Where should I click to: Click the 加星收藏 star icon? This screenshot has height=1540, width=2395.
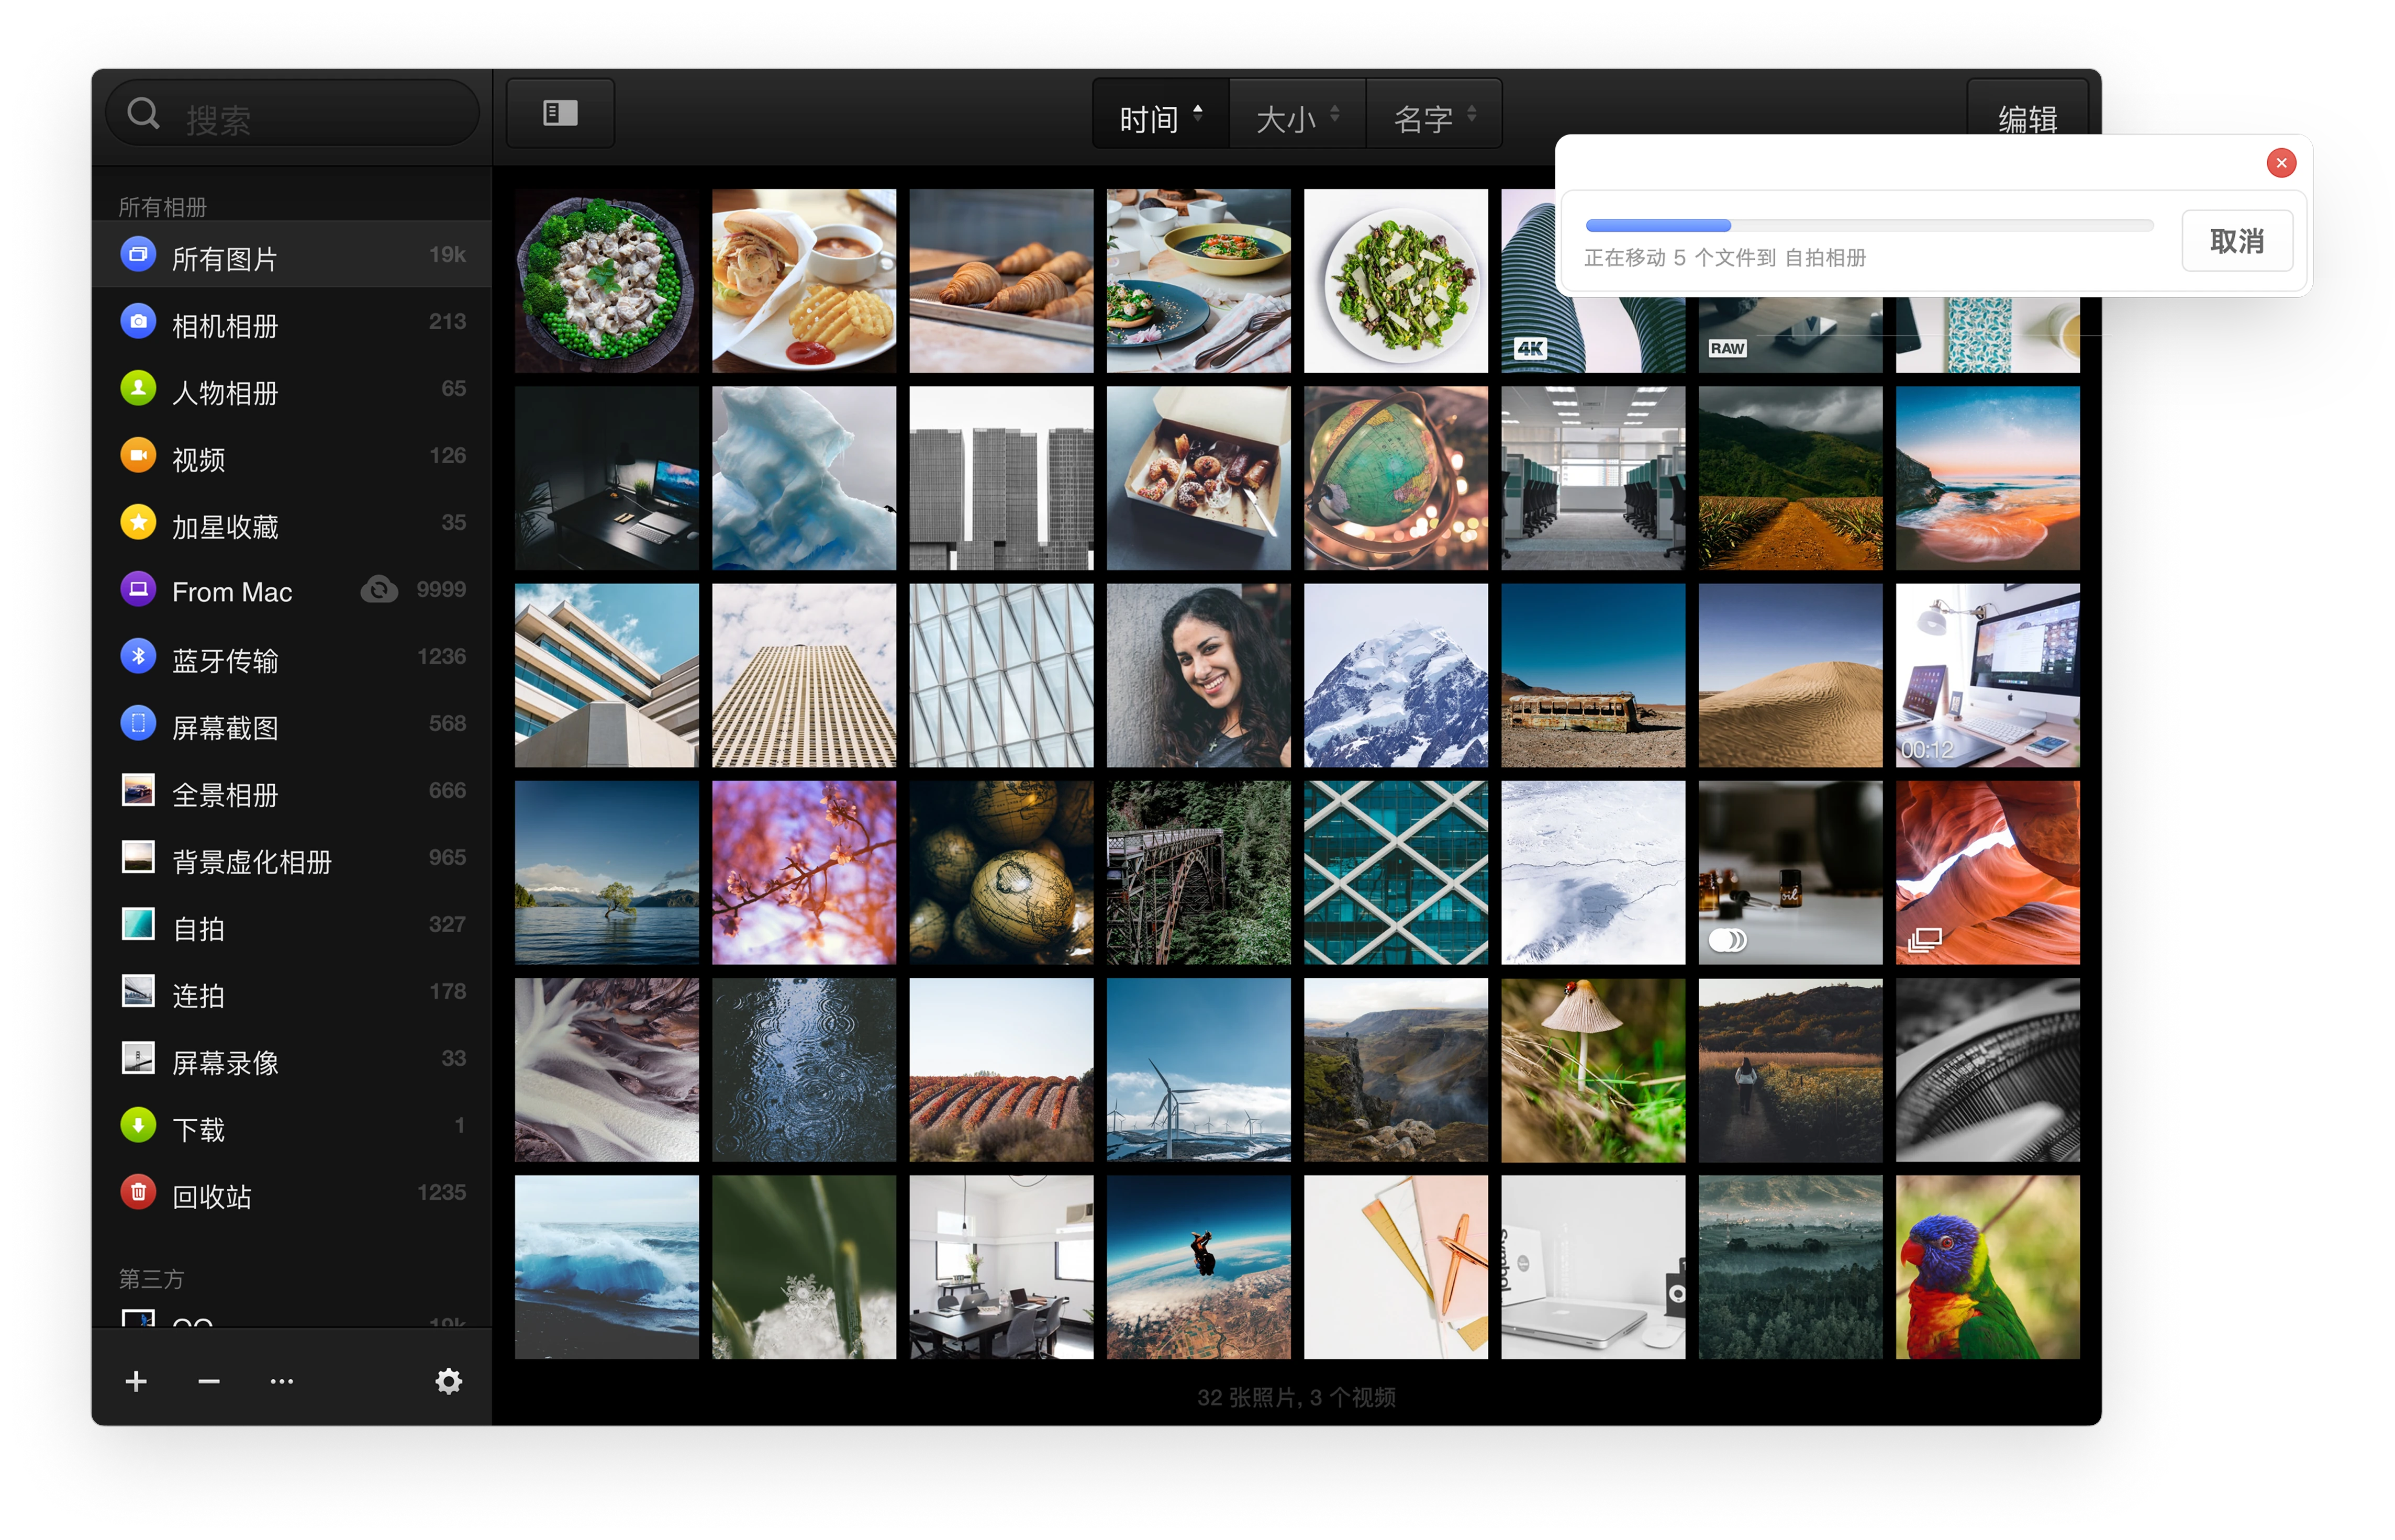click(138, 523)
